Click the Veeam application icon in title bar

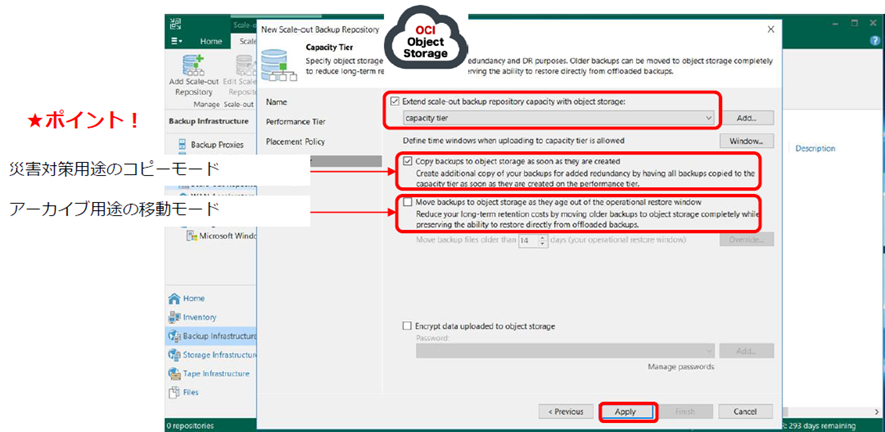(174, 24)
